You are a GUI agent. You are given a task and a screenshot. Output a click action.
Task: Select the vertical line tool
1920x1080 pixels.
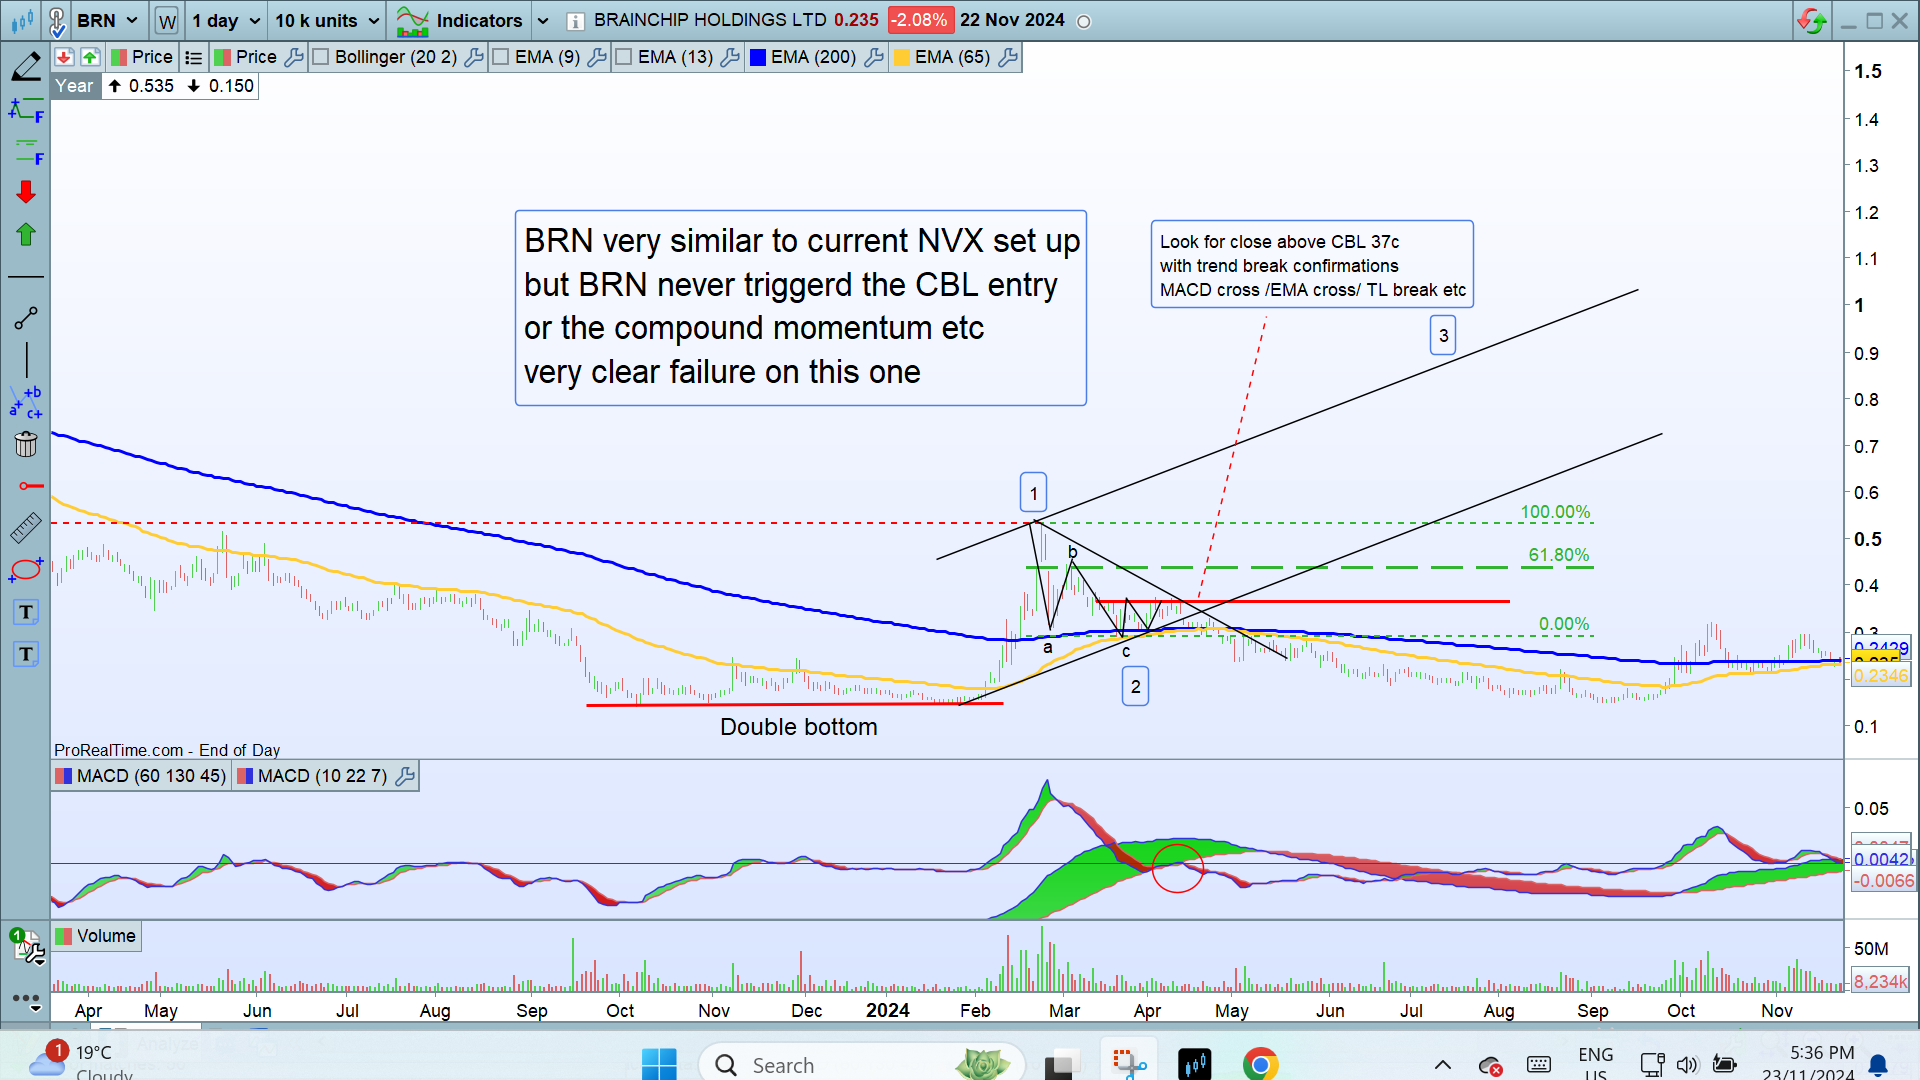pyautogui.click(x=26, y=360)
